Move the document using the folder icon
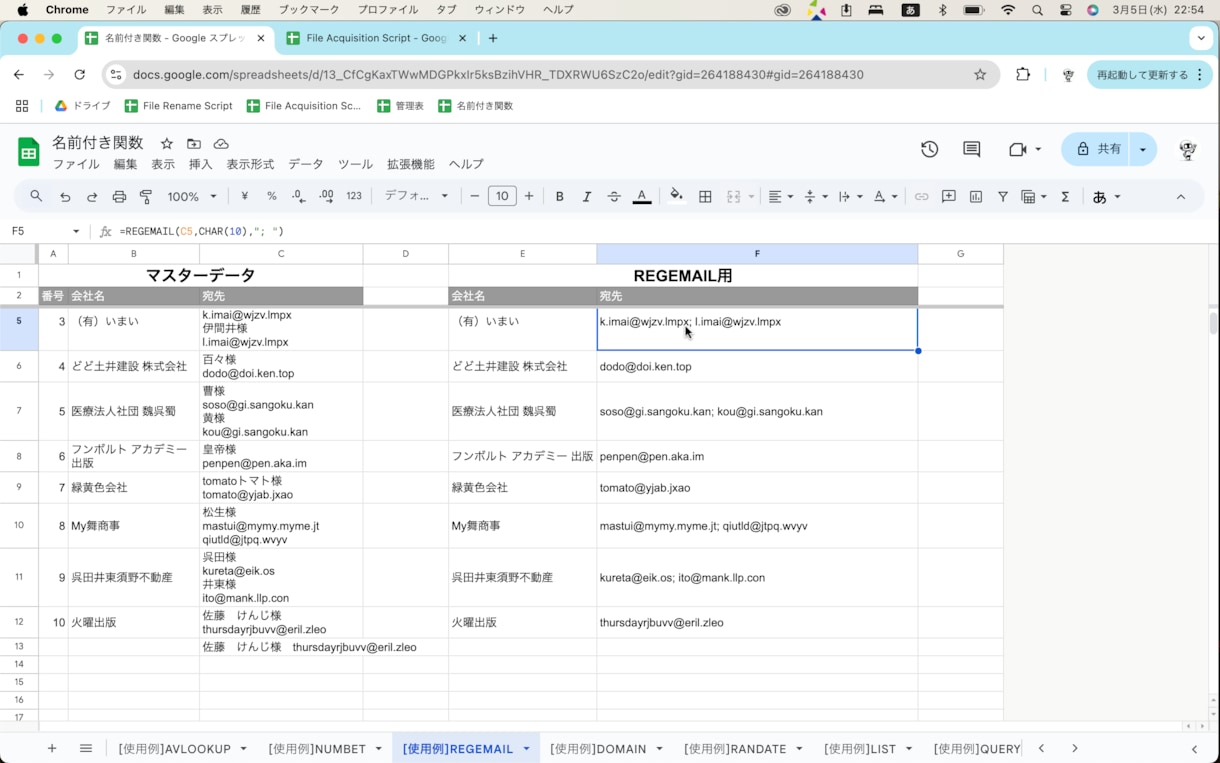Image resolution: width=1220 pixels, height=763 pixels. 194,144
